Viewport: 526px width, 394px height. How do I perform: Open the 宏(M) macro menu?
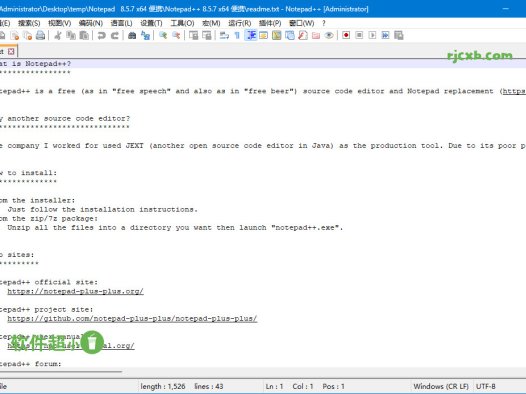[x=211, y=23]
